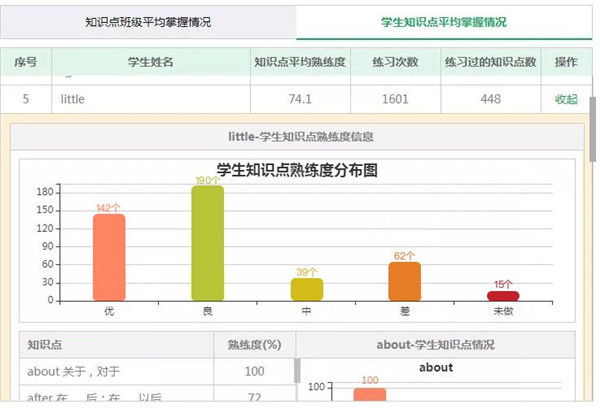Collapse little's details with 收起 link
The image size is (600, 408).
tap(566, 99)
